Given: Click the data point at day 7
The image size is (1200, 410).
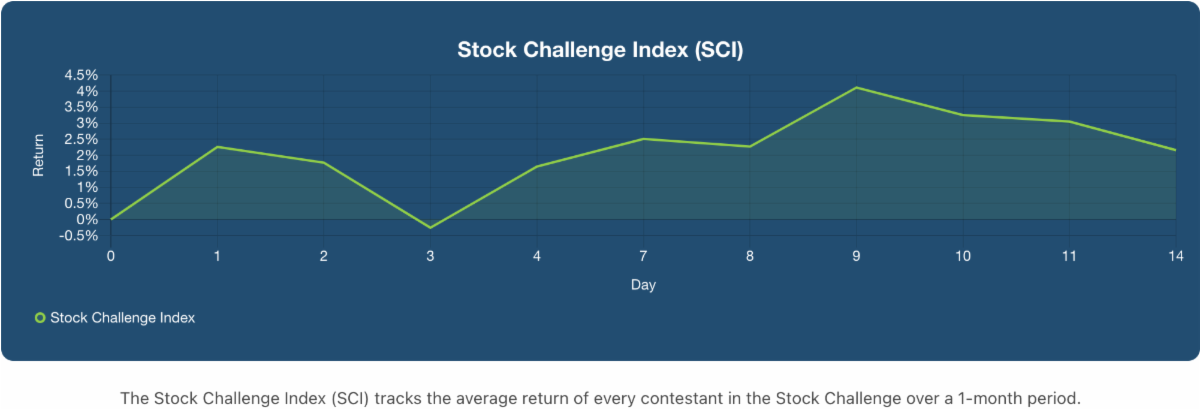Looking at the screenshot, I should tap(643, 139).
